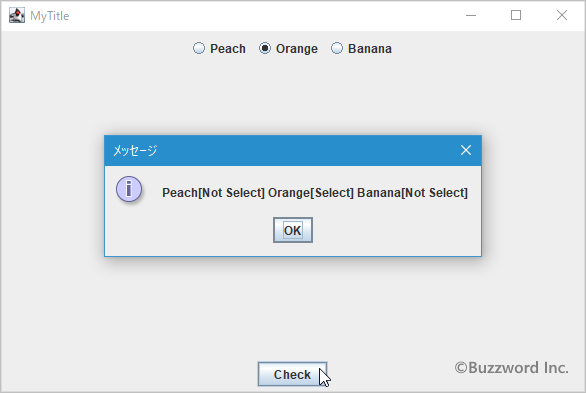The height and width of the screenshot is (393, 586).
Task: Click the blue information icon in the dialog
Action: tap(129, 189)
